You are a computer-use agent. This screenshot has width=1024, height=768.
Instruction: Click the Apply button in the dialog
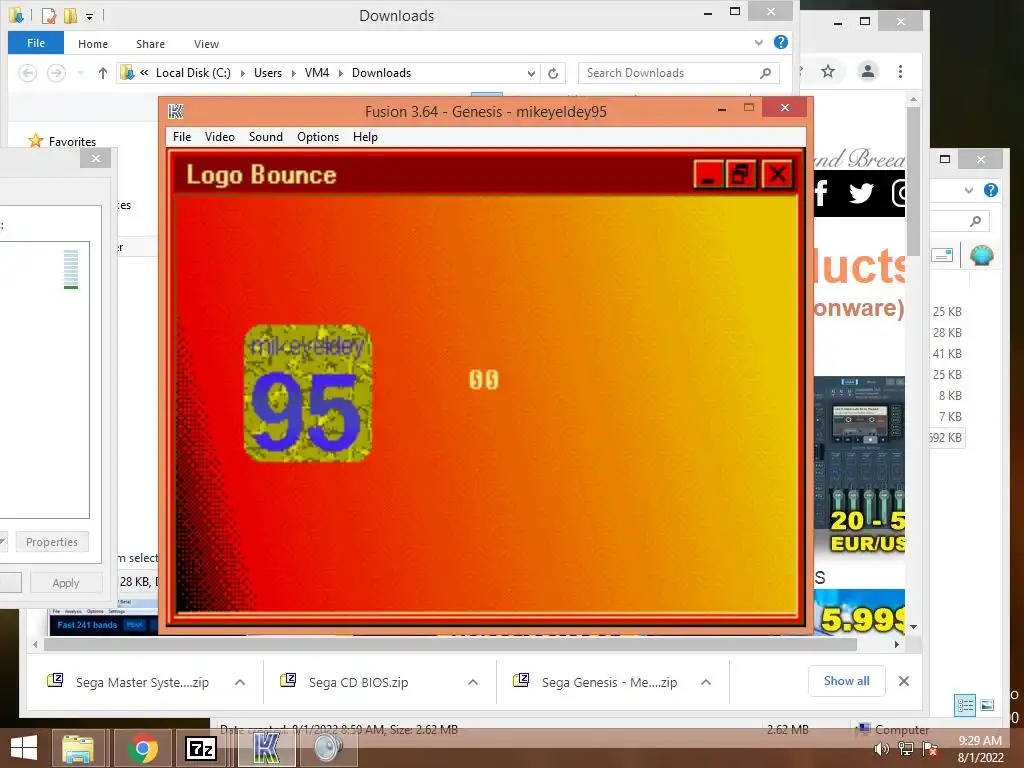coord(65,583)
